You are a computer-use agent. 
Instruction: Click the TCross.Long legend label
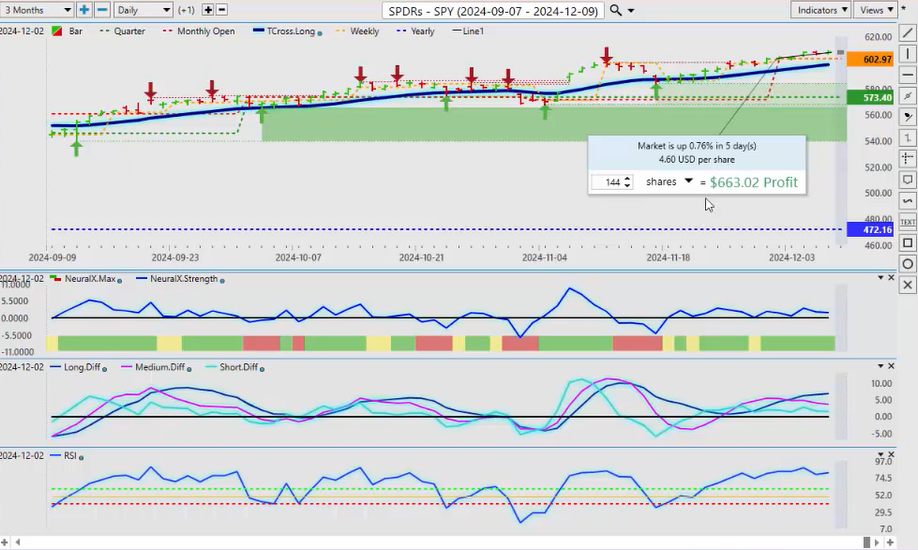coord(291,31)
